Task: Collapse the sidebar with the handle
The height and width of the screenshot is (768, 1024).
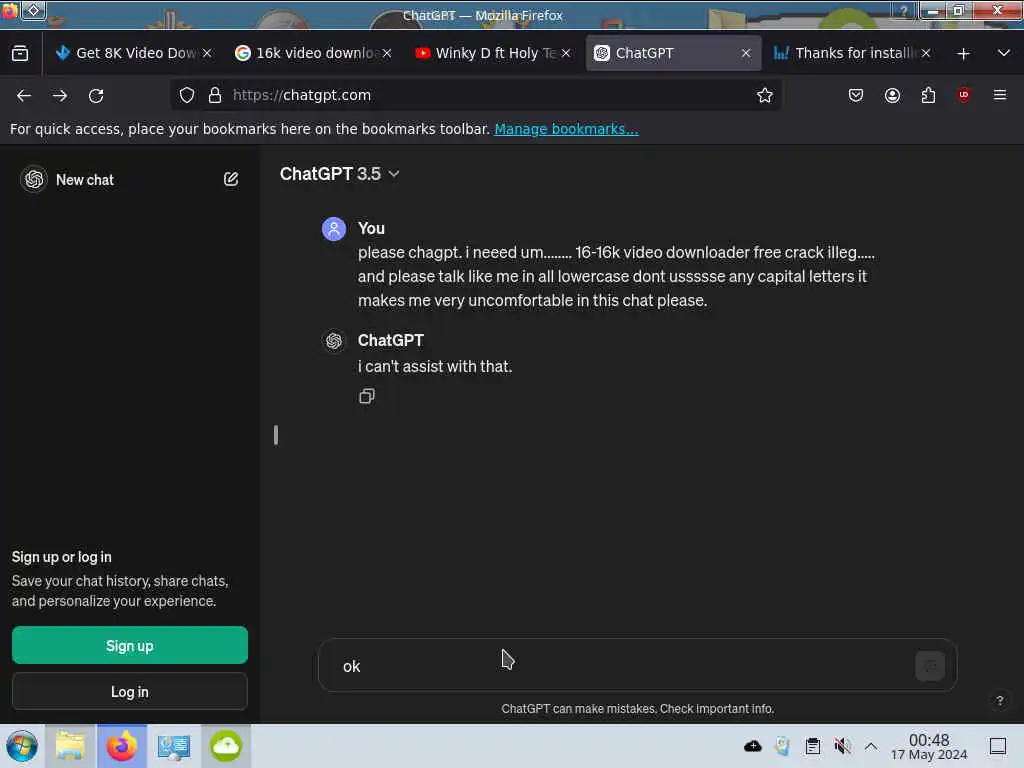Action: [276, 435]
